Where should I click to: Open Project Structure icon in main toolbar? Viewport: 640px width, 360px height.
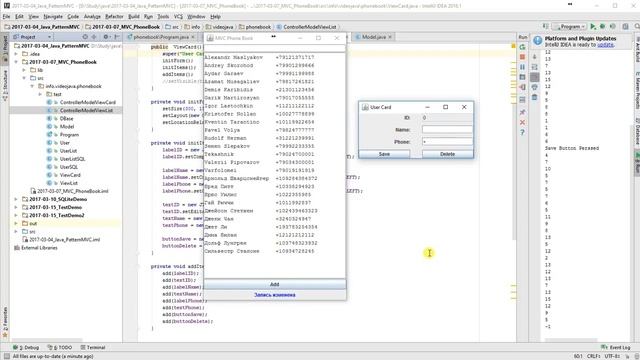tap(625, 27)
